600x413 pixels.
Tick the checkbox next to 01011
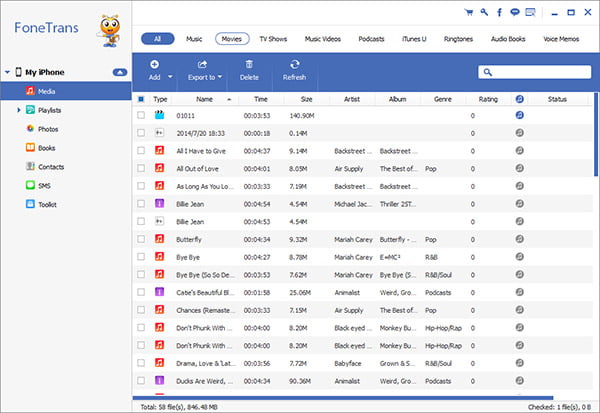[x=141, y=115]
